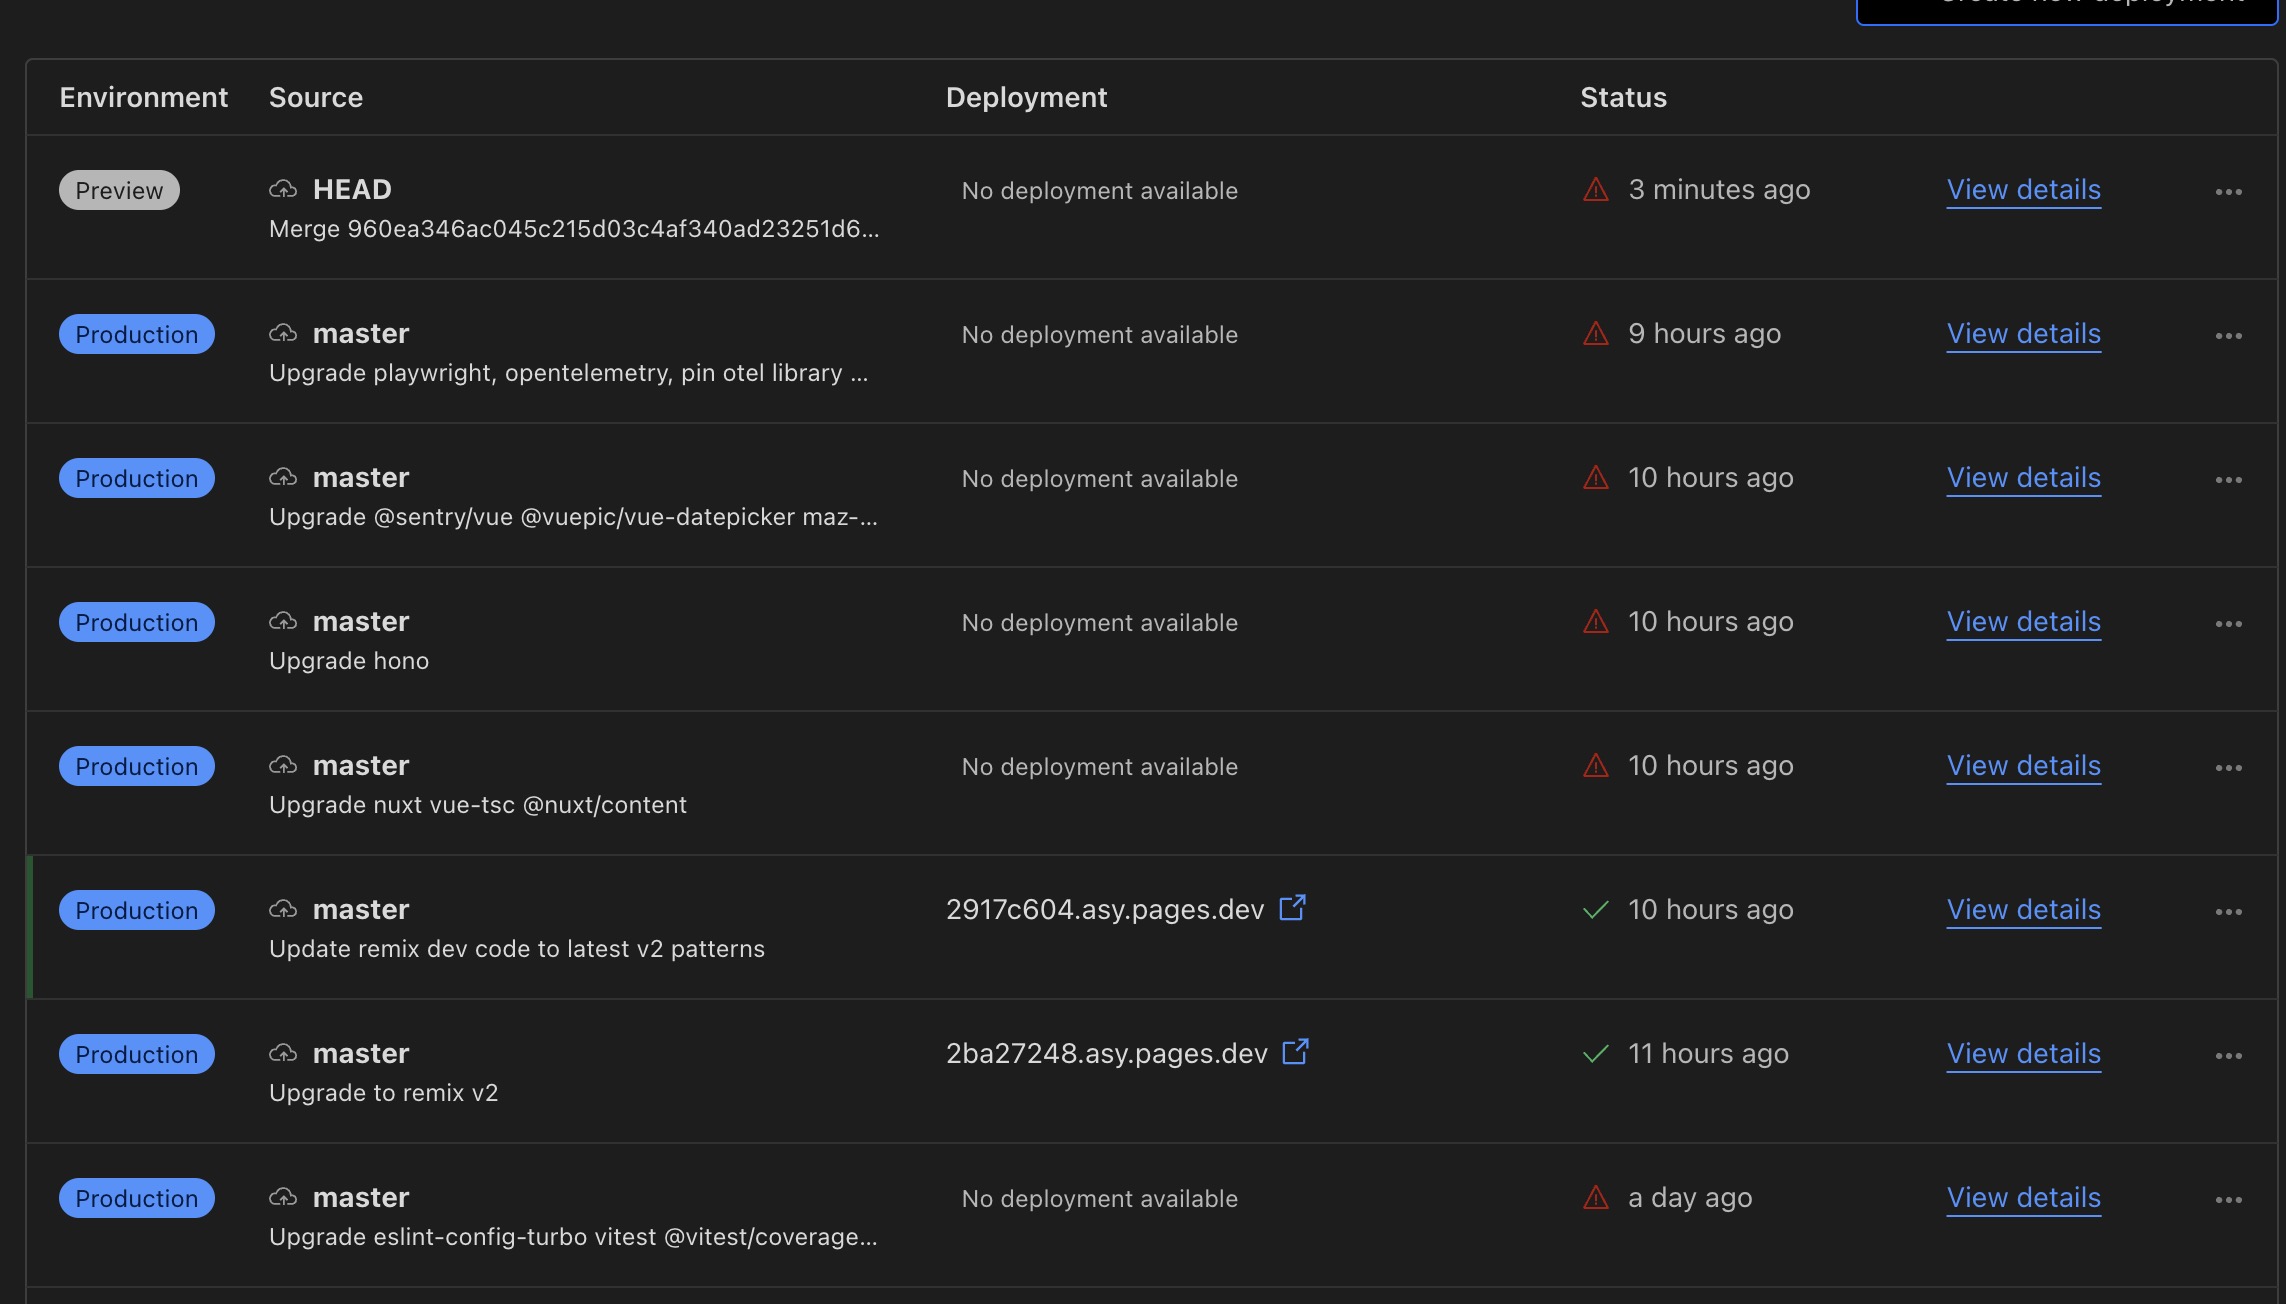Image resolution: width=2286 pixels, height=1304 pixels.
Task: Click success checkmark on 11 hours ago row
Action: (x=1596, y=1053)
